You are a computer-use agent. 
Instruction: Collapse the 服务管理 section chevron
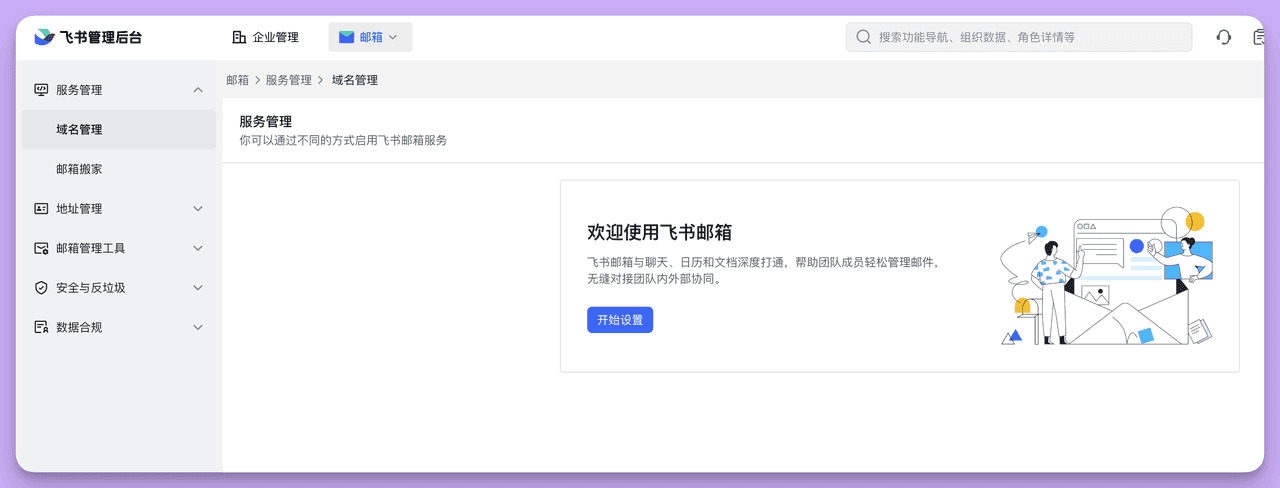pos(198,90)
